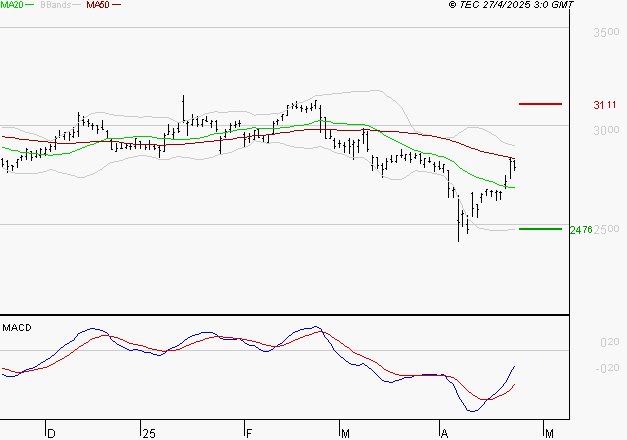Click the 2476 support price label
The width and height of the screenshot is (627, 440).
click(581, 230)
